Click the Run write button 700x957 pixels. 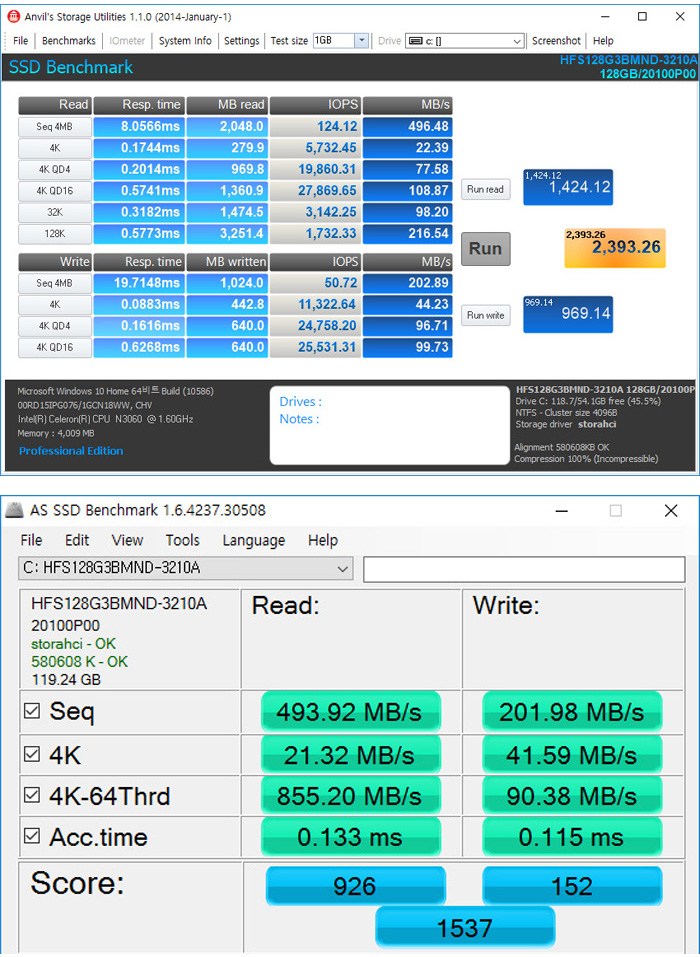485,315
